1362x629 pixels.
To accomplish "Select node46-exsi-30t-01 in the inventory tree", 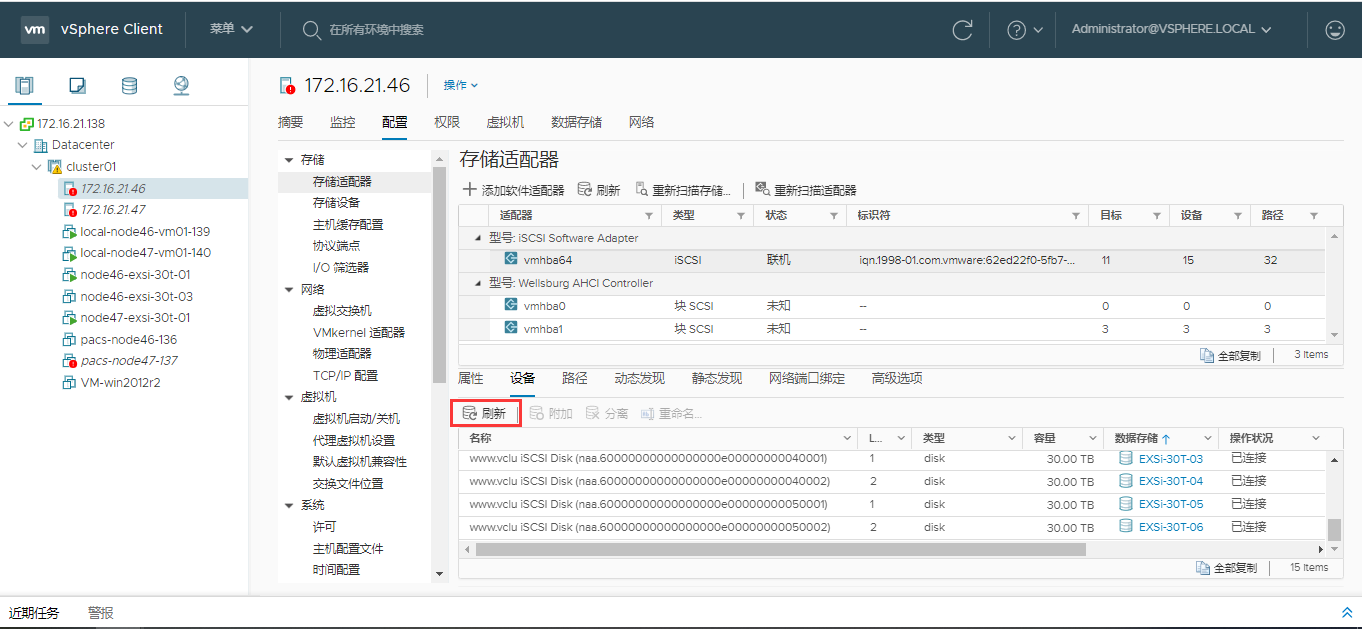I will [x=135, y=274].
